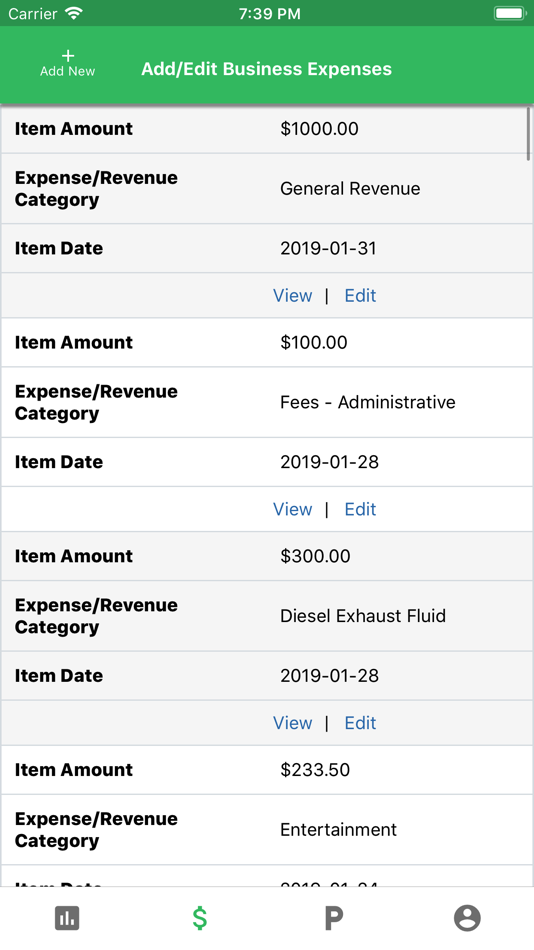Tap the battery indicator in status bar
Screen dimensions: 534x950
(x=510, y=13)
